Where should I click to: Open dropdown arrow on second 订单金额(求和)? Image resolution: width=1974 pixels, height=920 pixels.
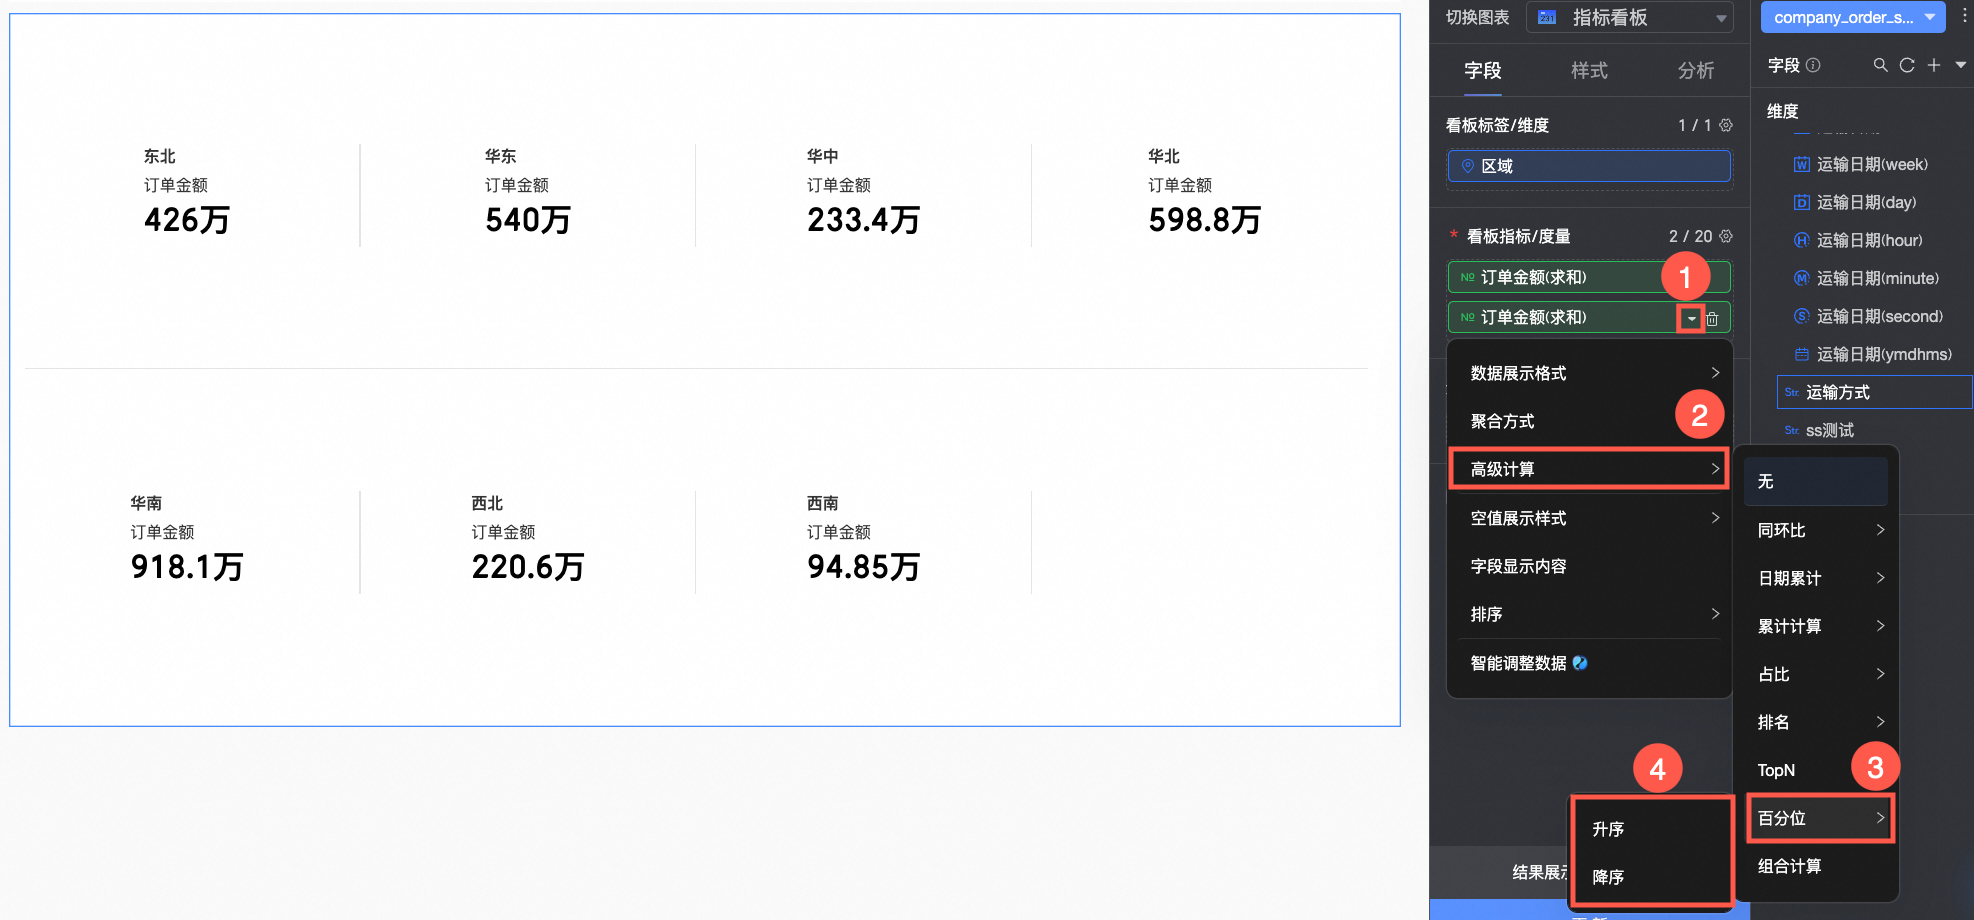click(1691, 319)
